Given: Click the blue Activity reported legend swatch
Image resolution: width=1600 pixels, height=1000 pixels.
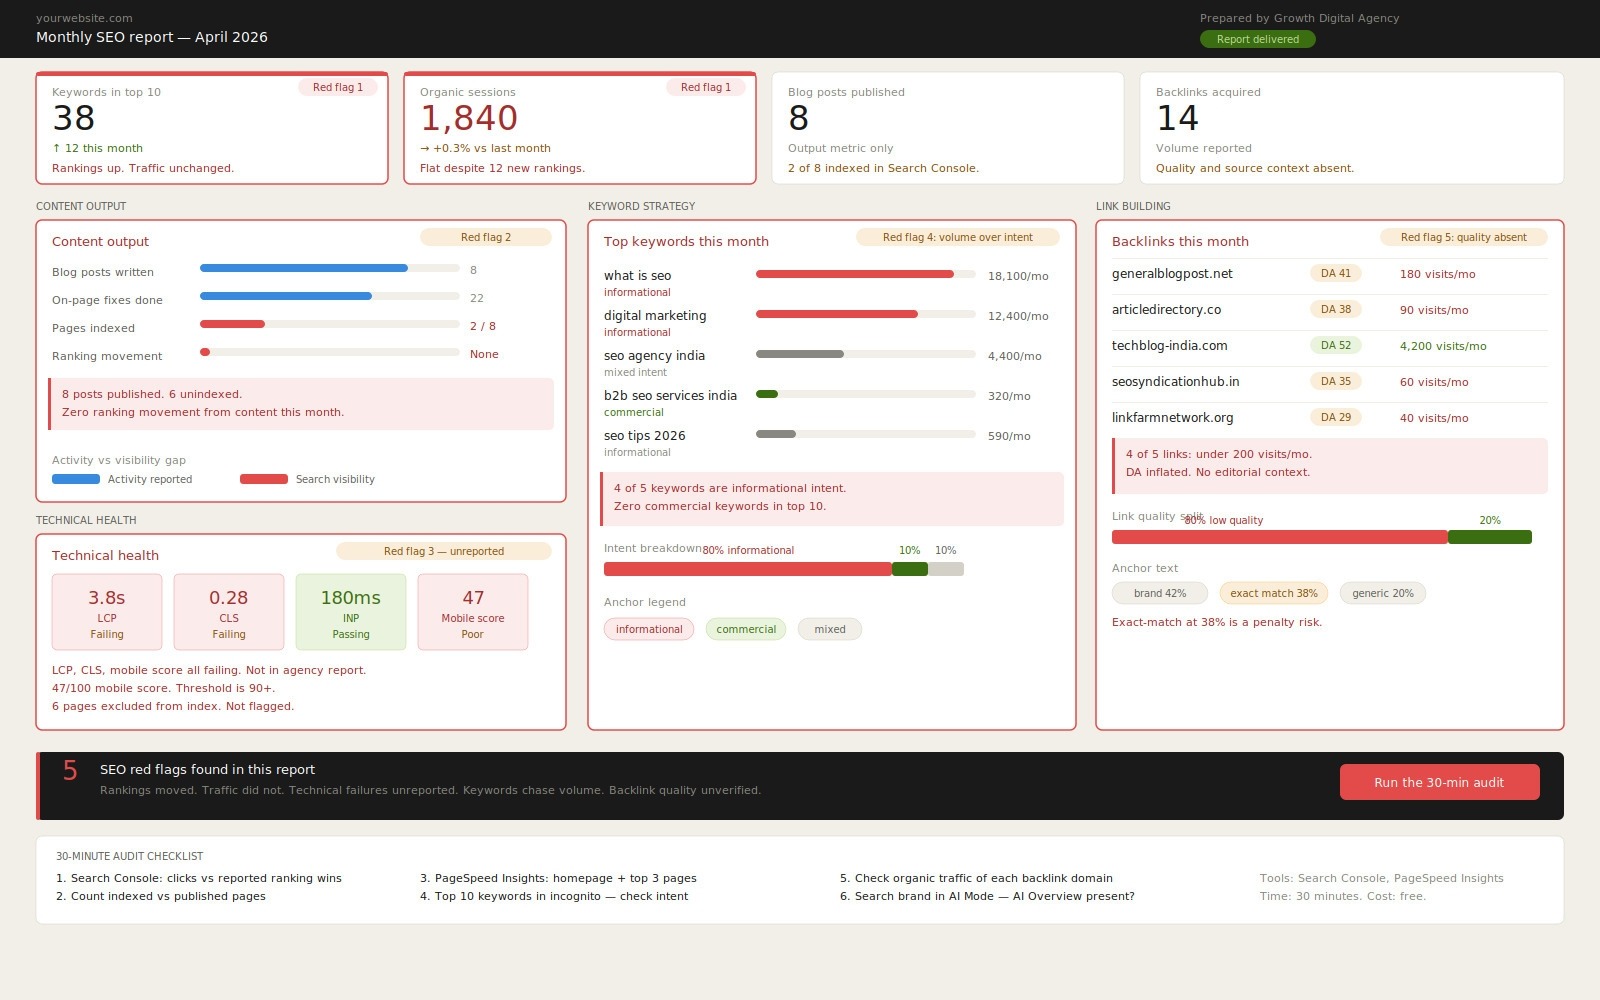Looking at the screenshot, I should pyautogui.click(x=76, y=479).
